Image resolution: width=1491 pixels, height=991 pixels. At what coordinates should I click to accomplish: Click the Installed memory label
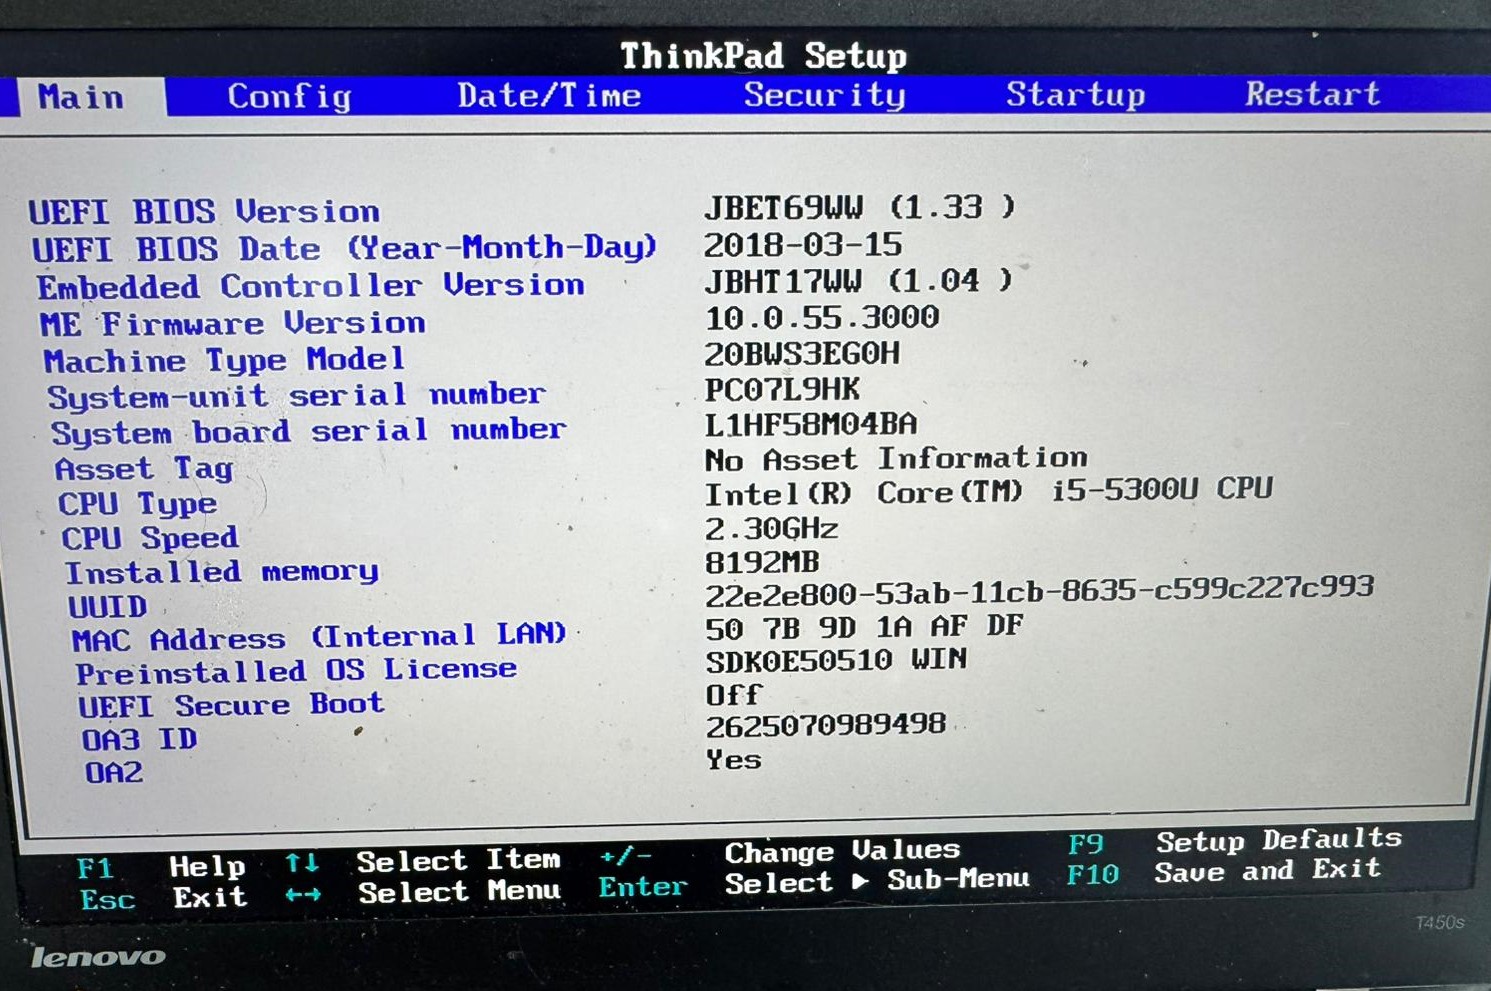click(222, 572)
